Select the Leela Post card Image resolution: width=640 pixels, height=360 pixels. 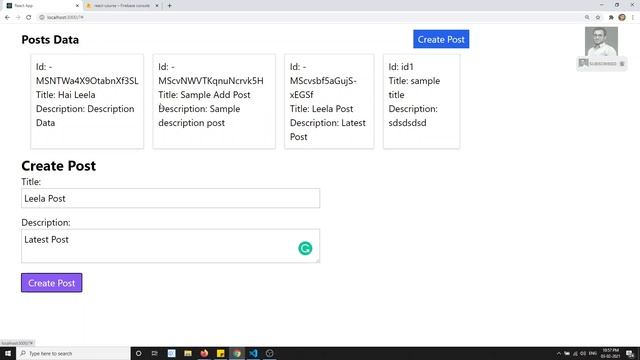click(329, 102)
